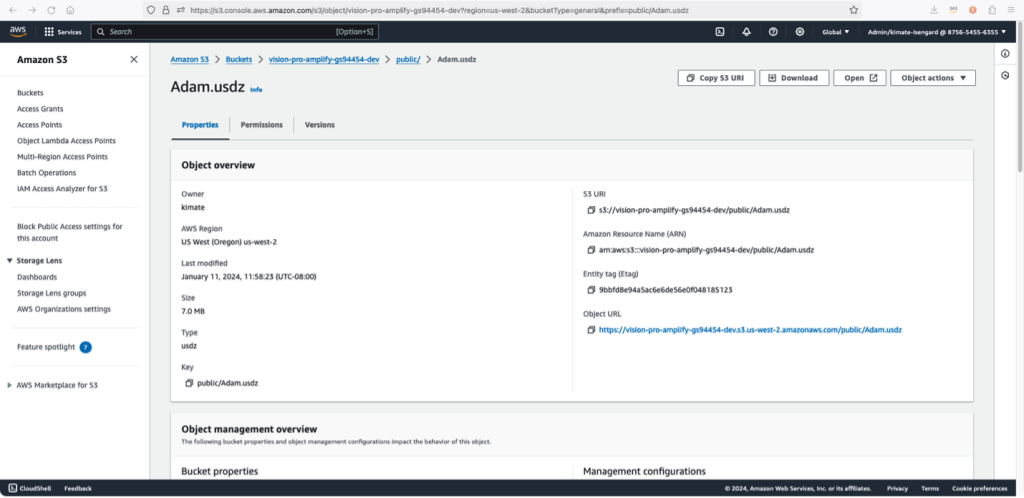
Task: Copy the object Key icon
Action: coord(189,383)
